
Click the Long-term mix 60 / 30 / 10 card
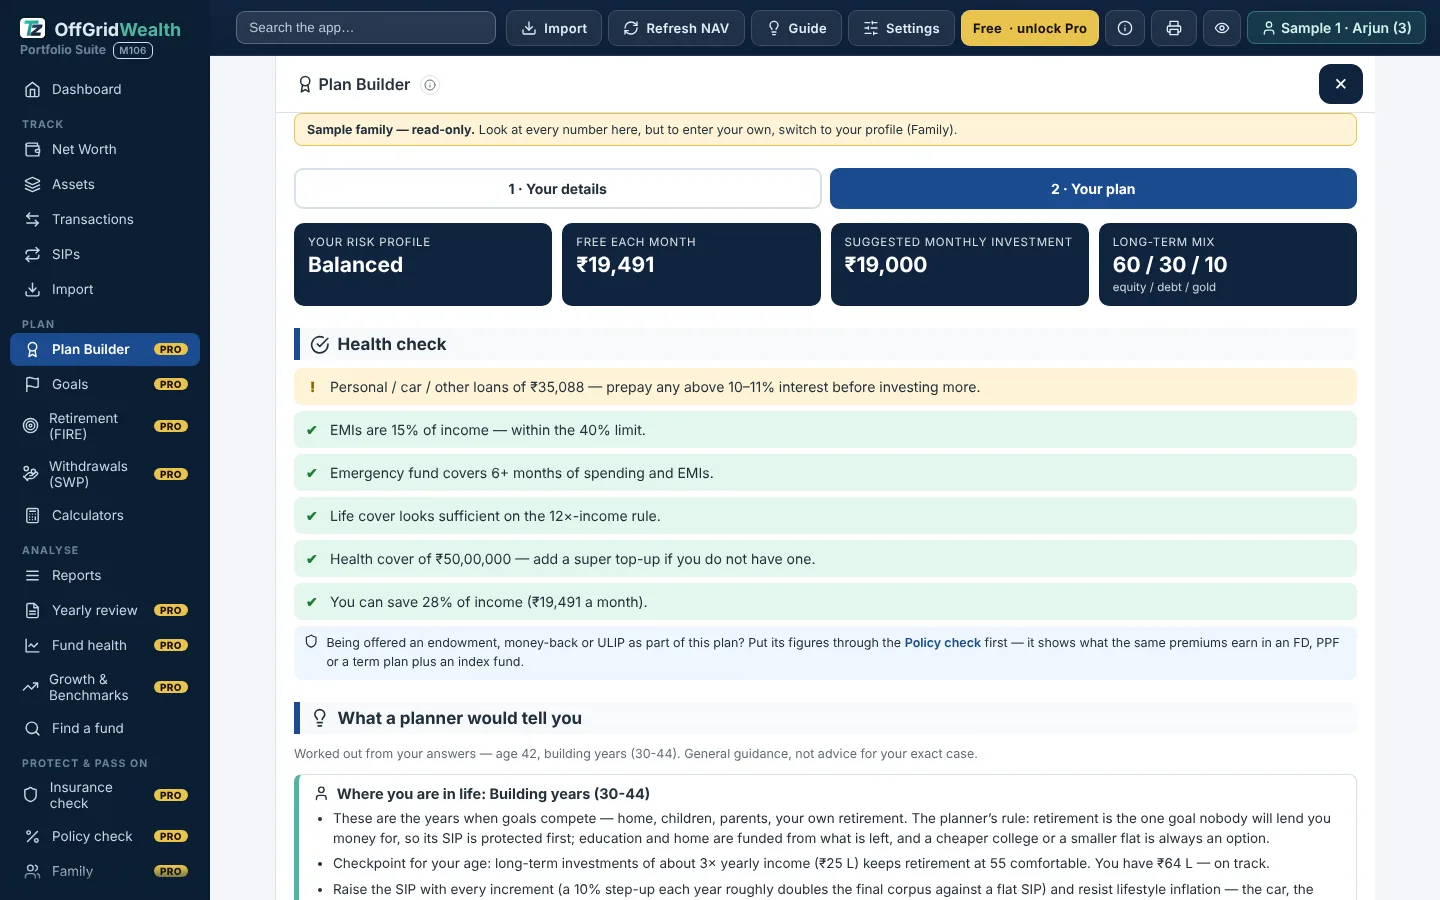click(1228, 264)
